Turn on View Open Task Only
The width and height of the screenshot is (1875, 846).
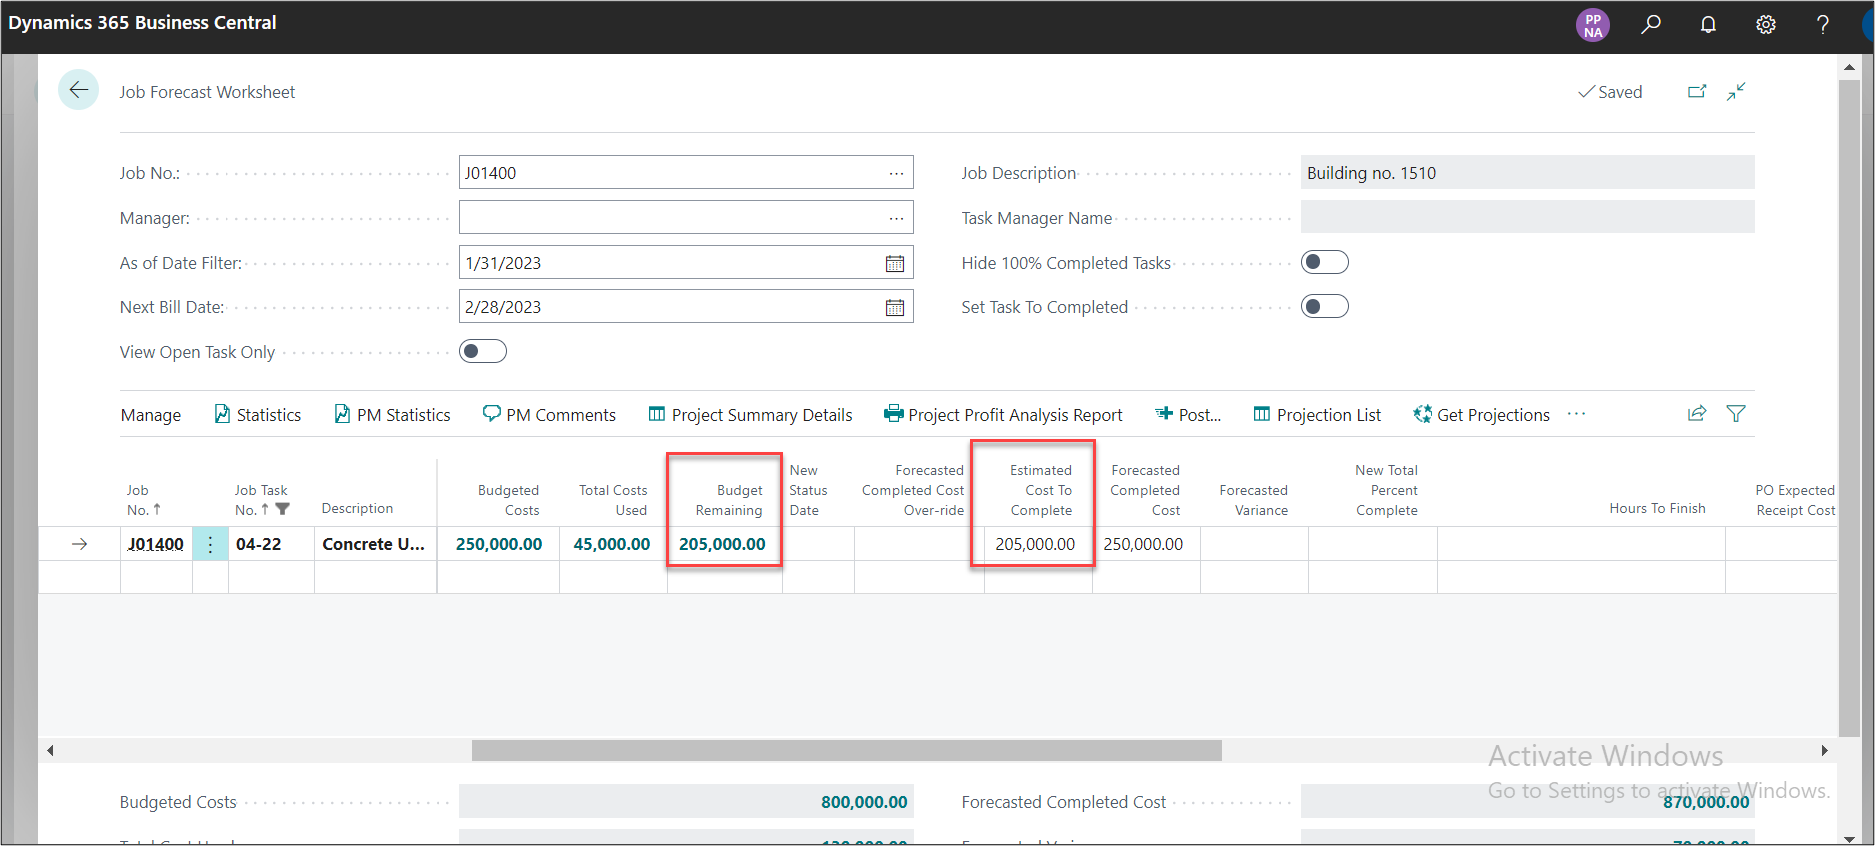pyautogui.click(x=482, y=351)
